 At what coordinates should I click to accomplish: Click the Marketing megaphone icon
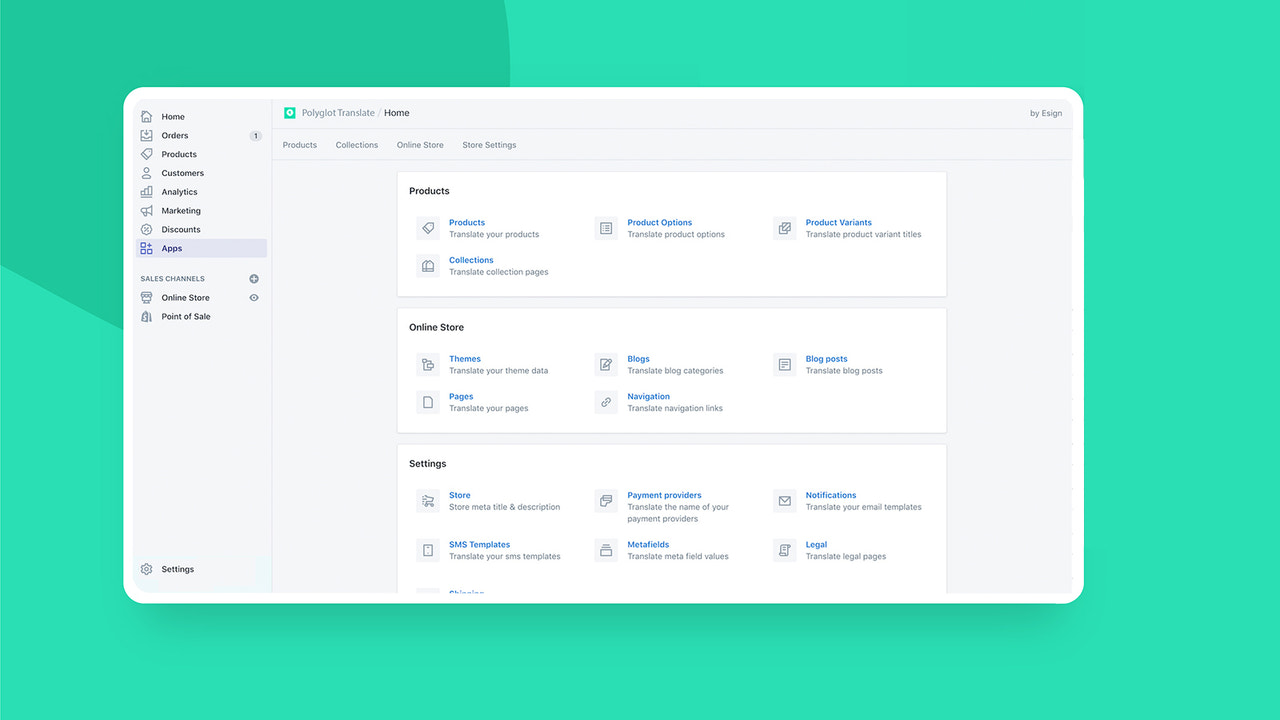[x=147, y=210]
